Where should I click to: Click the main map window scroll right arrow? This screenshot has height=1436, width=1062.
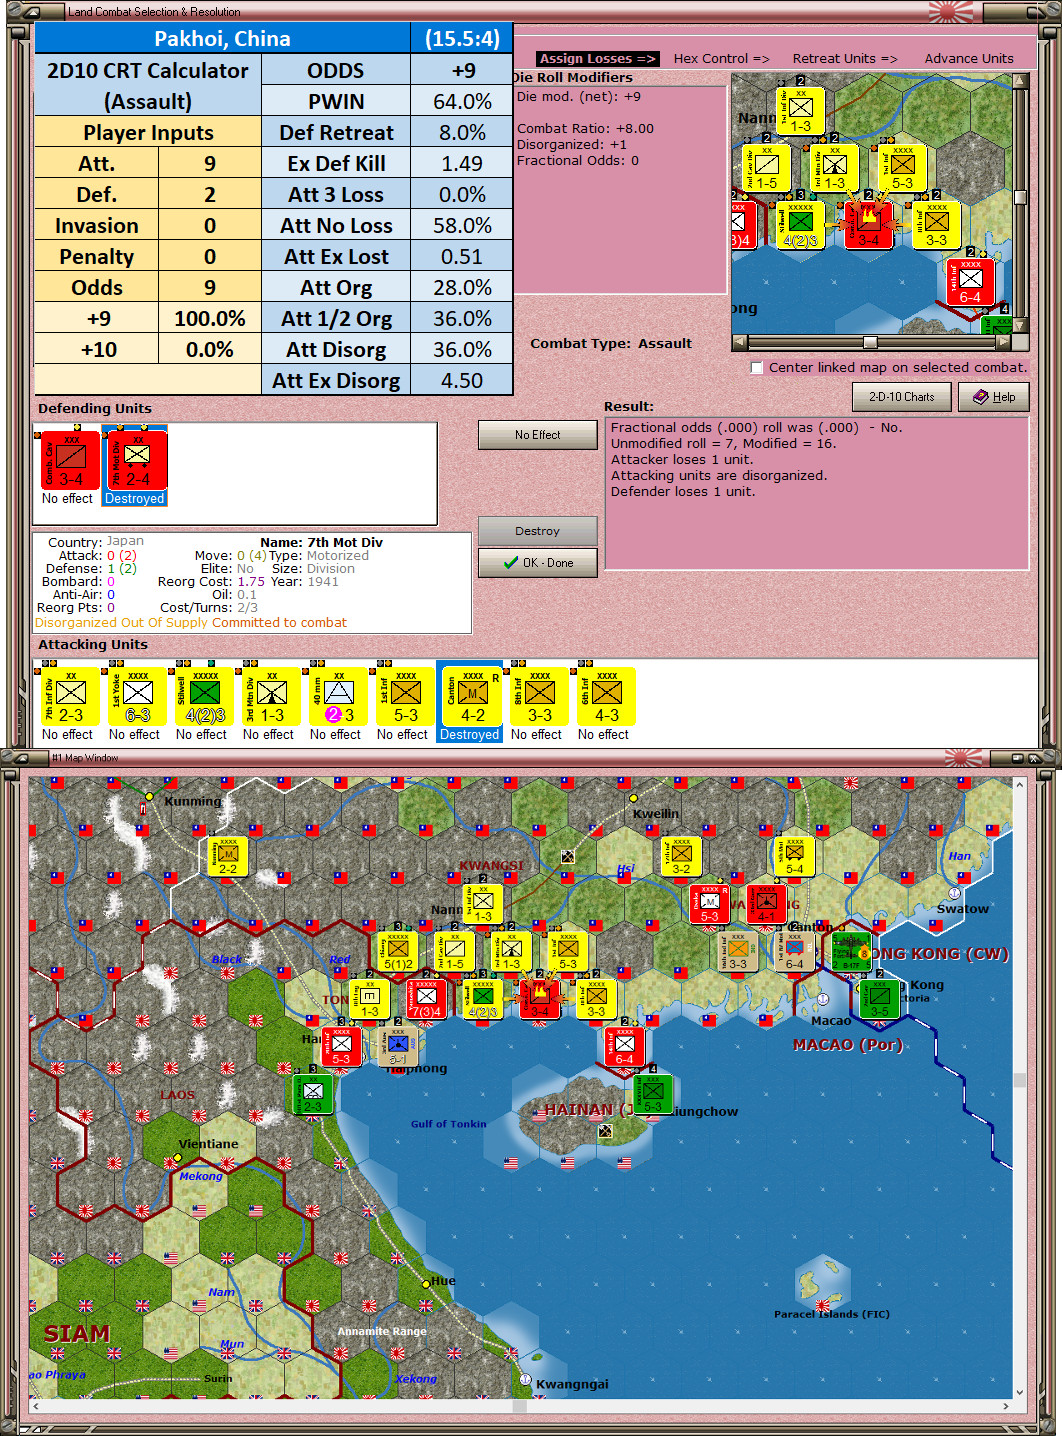[x=1005, y=1406]
